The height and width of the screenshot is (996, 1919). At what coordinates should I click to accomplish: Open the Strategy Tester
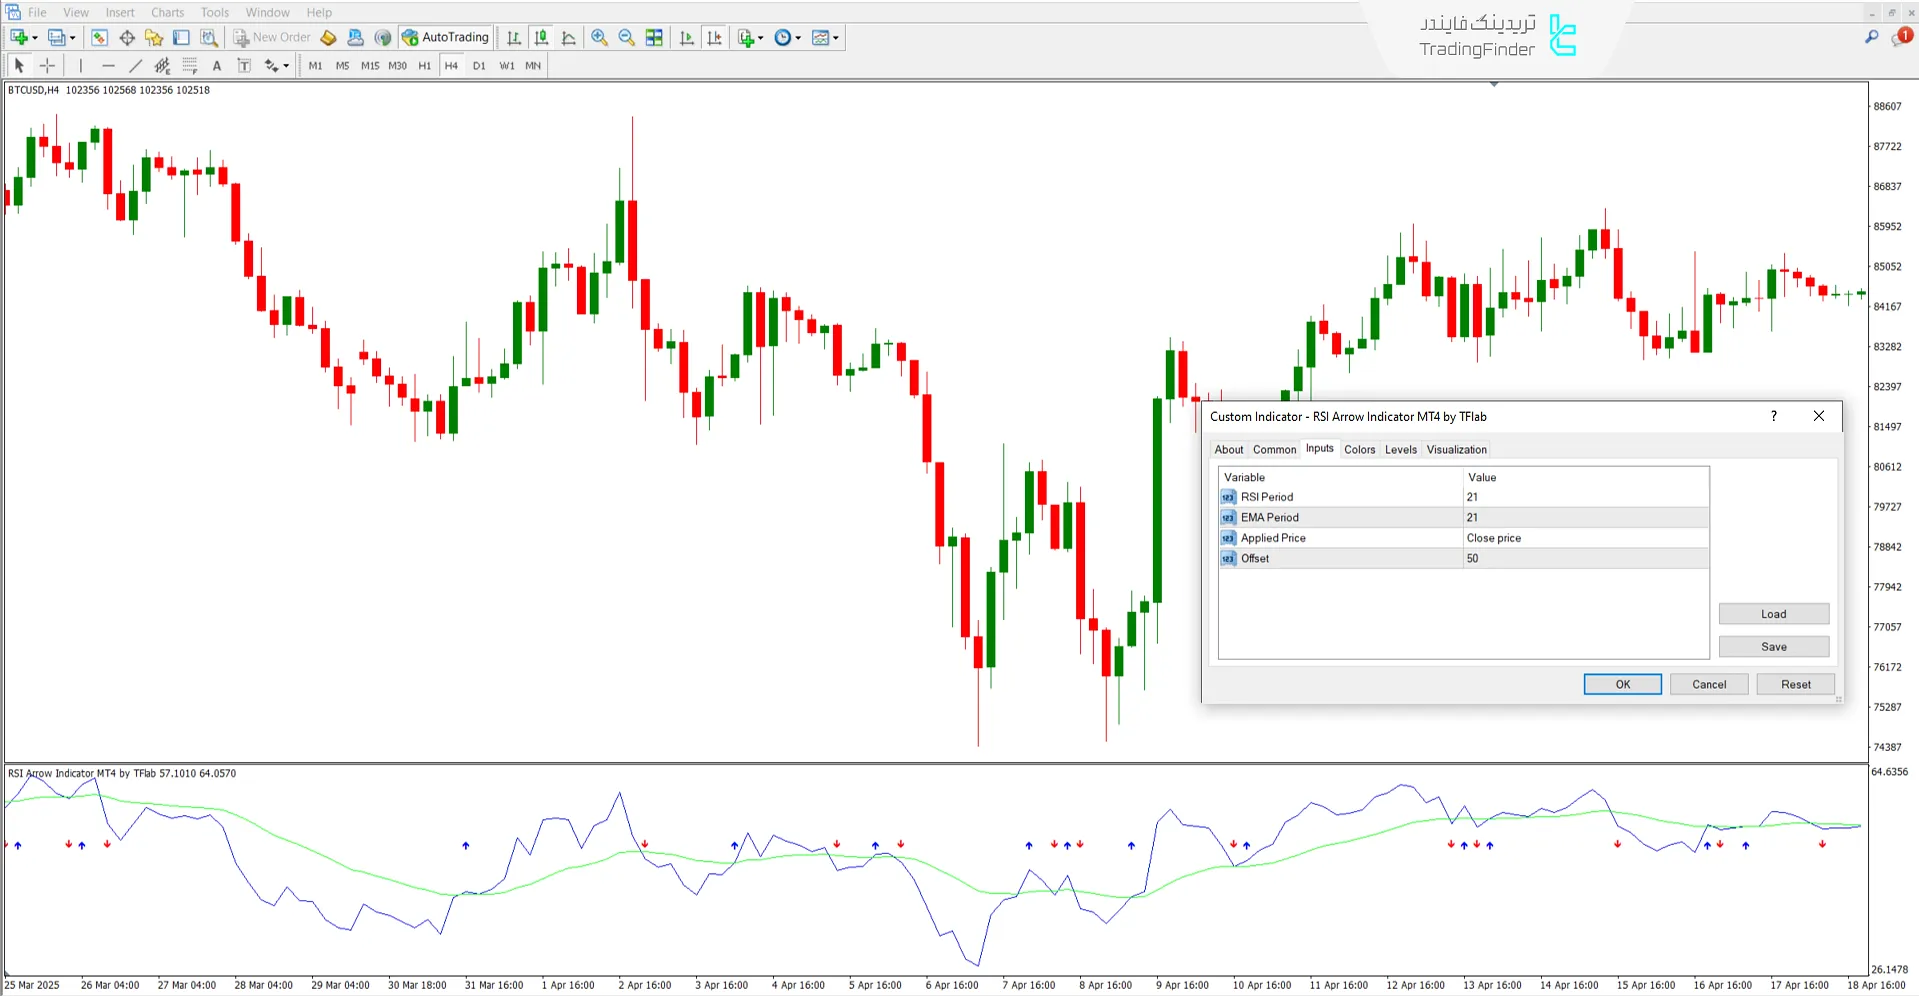[209, 37]
